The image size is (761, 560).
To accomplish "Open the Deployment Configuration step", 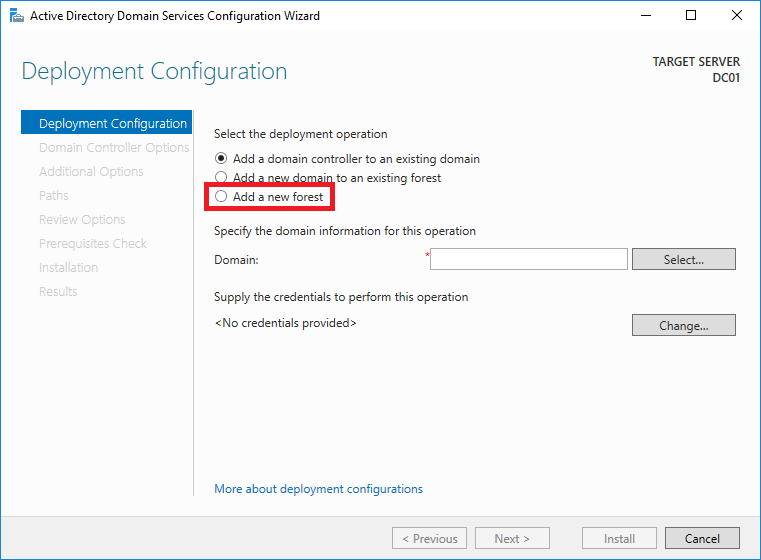I will (x=107, y=123).
